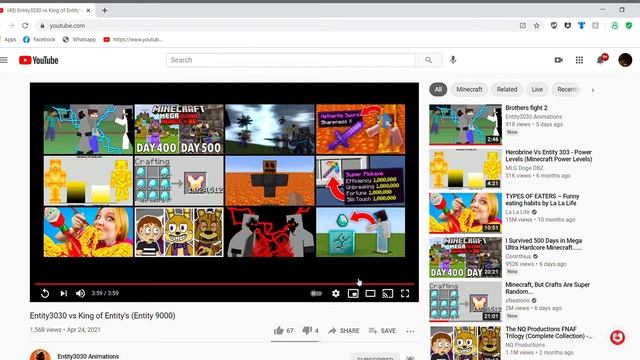
Task: Open the Corinthius channel name
Action: [518, 256]
